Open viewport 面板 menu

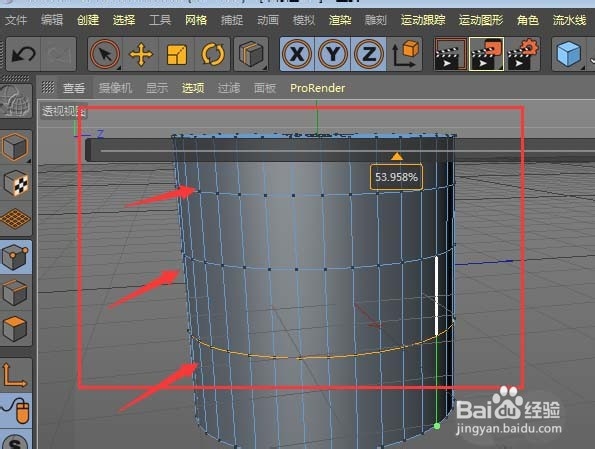pyautogui.click(x=265, y=88)
